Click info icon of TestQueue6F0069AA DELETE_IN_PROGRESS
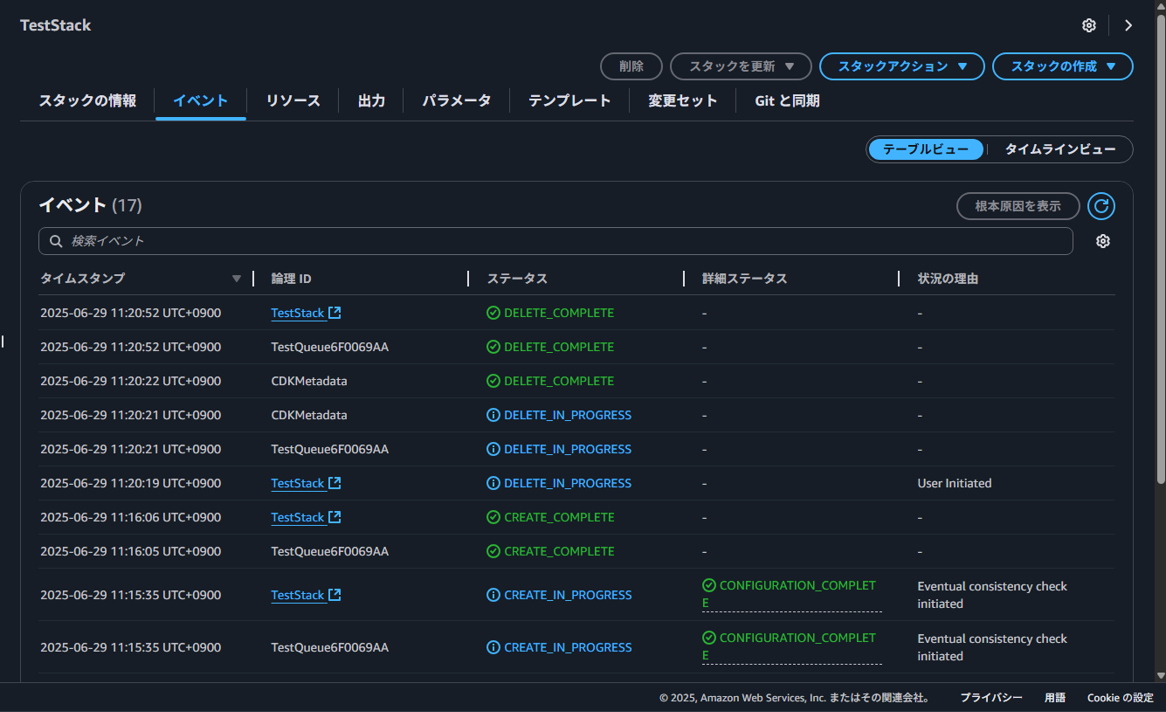The width and height of the screenshot is (1166, 712). coord(493,449)
